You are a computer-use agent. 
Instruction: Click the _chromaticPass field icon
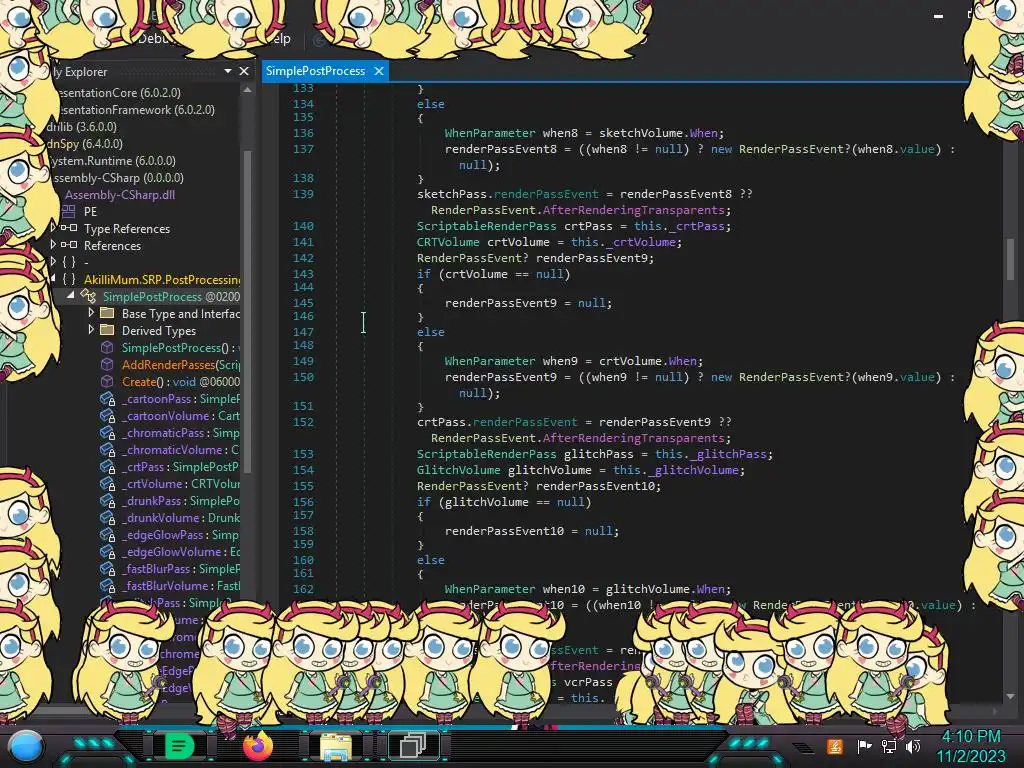coord(108,433)
